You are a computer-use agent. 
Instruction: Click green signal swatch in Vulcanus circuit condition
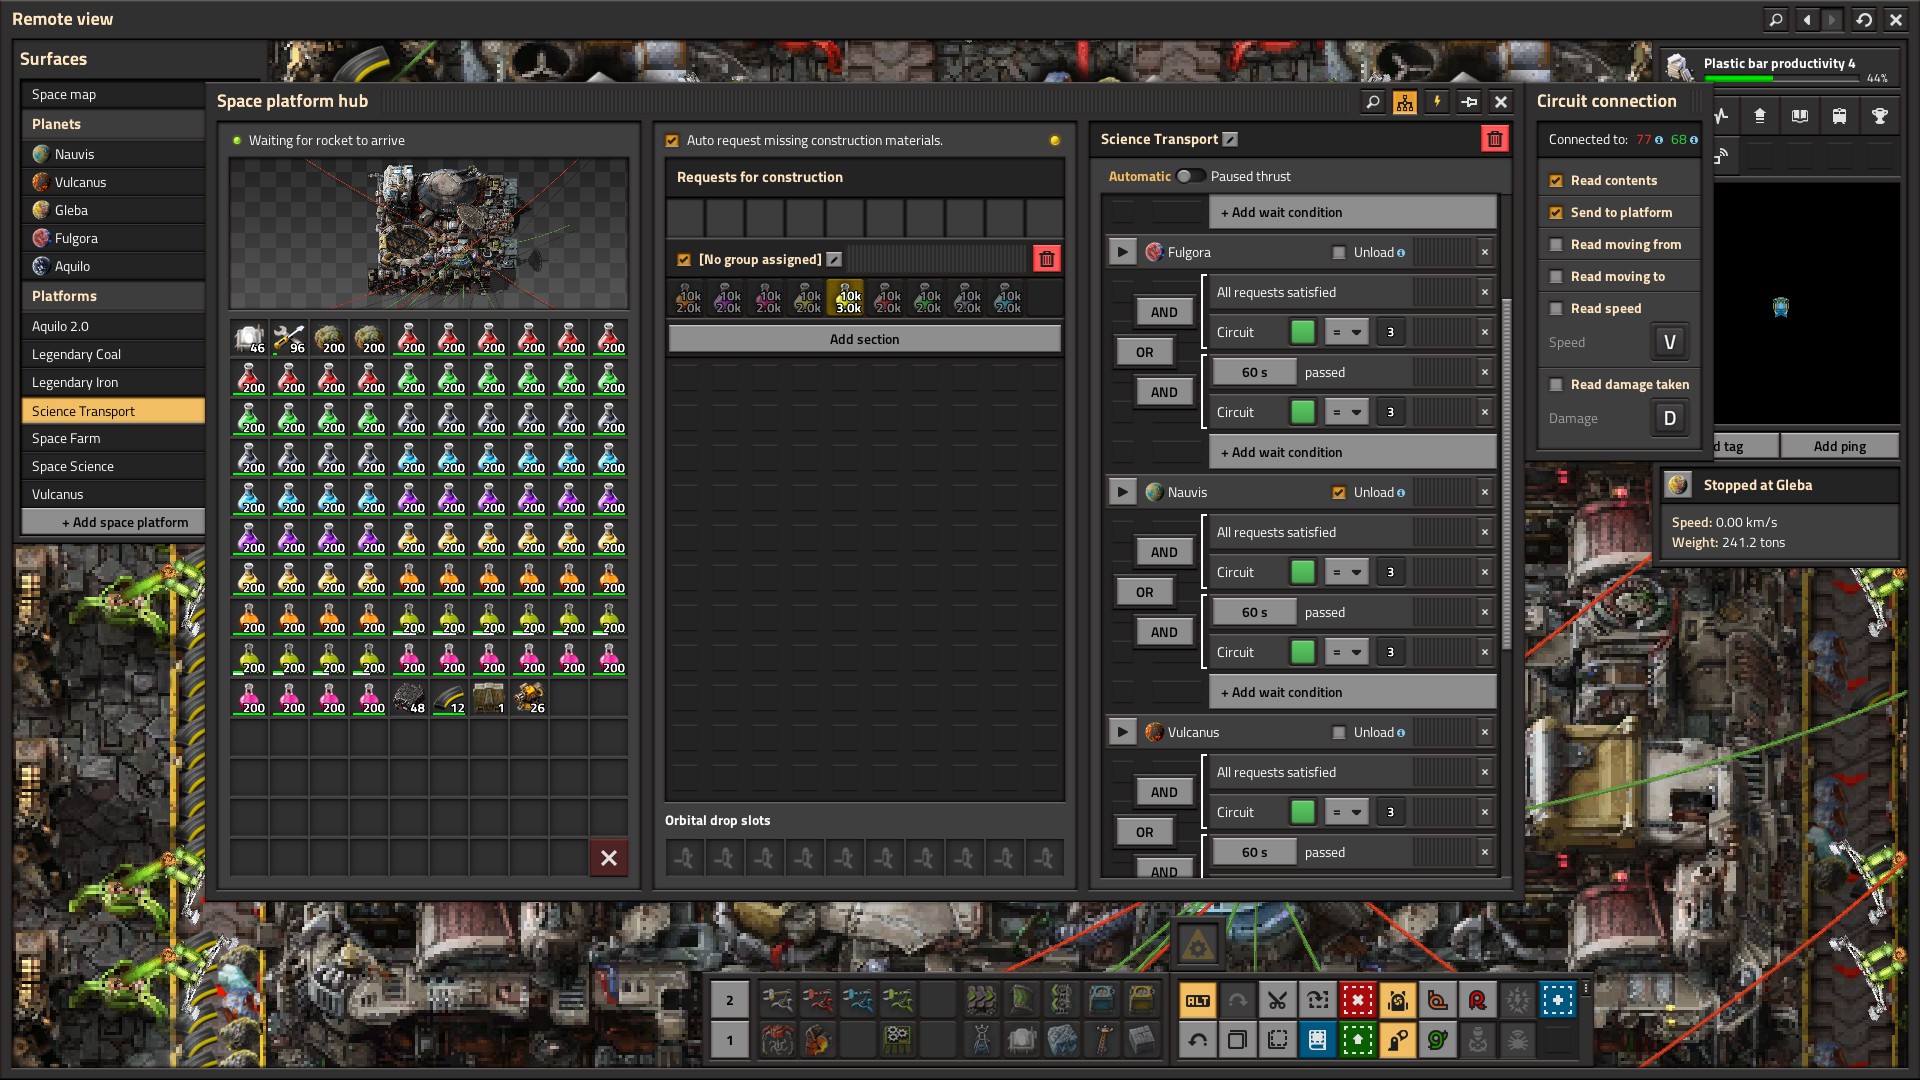pos(1302,812)
